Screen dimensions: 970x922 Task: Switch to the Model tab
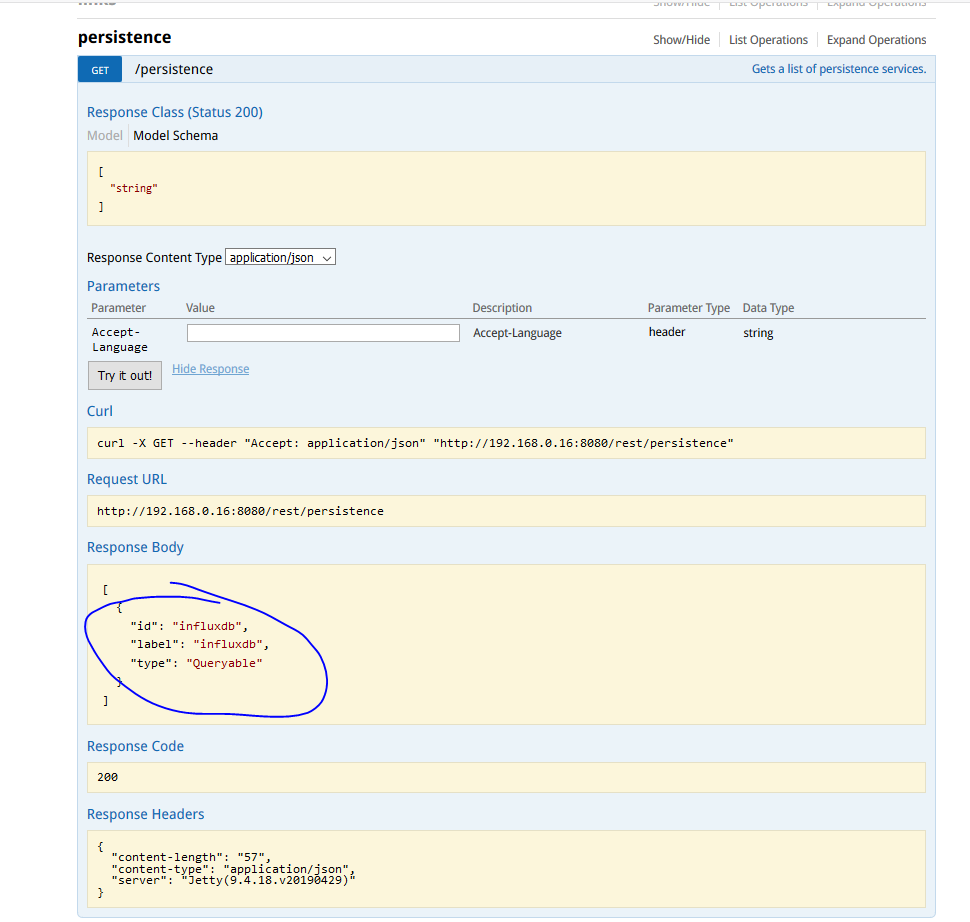coord(104,136)
